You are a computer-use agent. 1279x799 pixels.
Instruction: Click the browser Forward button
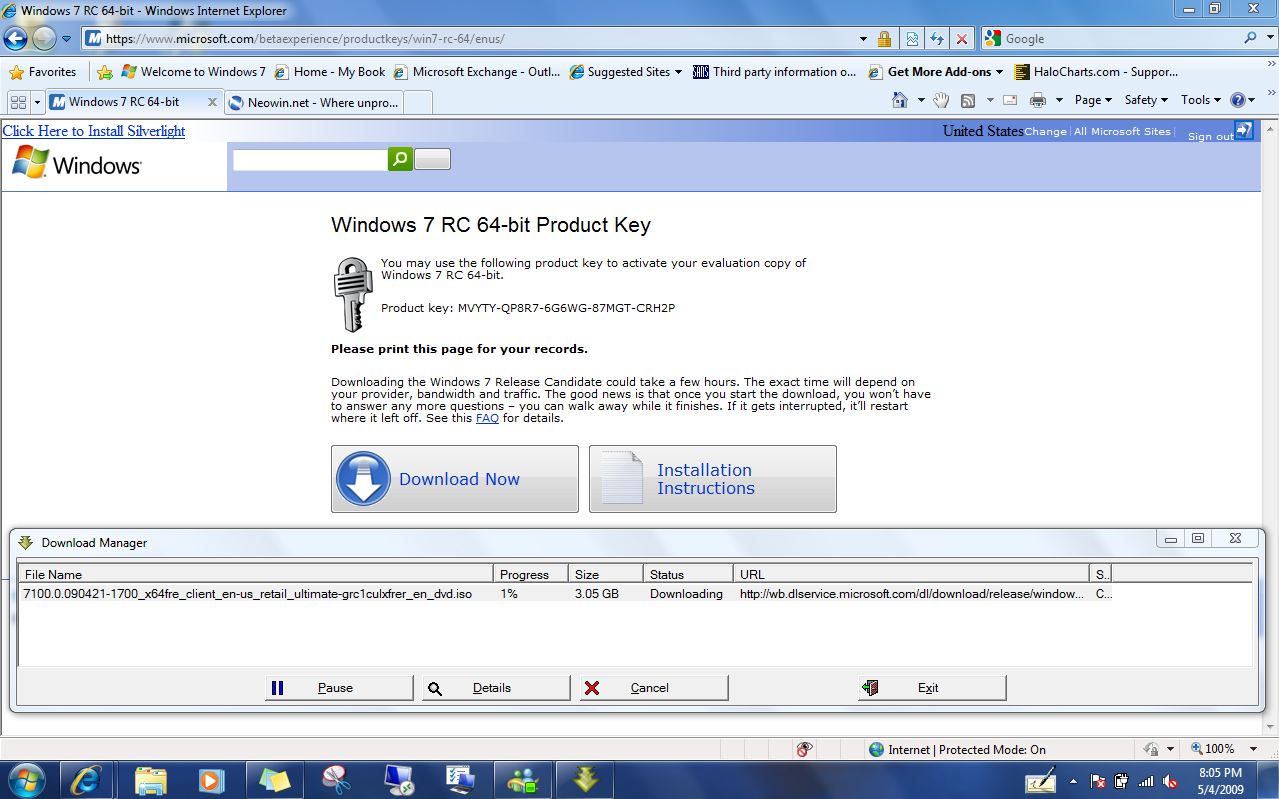tap(44, 39)
